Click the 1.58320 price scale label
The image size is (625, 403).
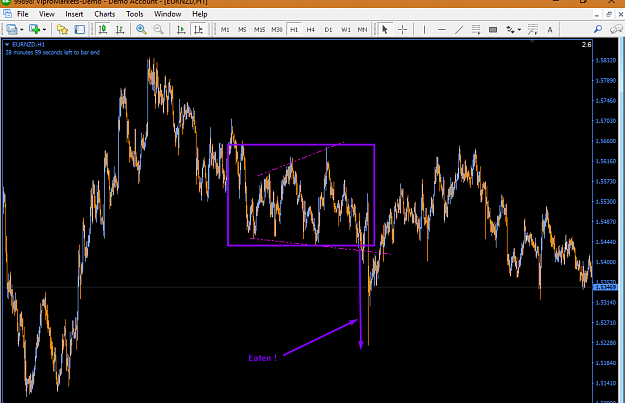coord(605,61)
